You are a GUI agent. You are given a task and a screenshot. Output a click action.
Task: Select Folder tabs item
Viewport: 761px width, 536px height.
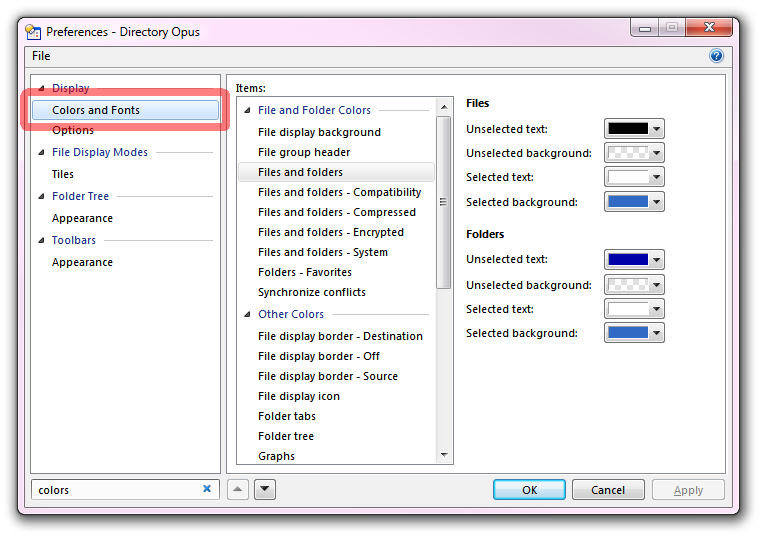(287, 417)
